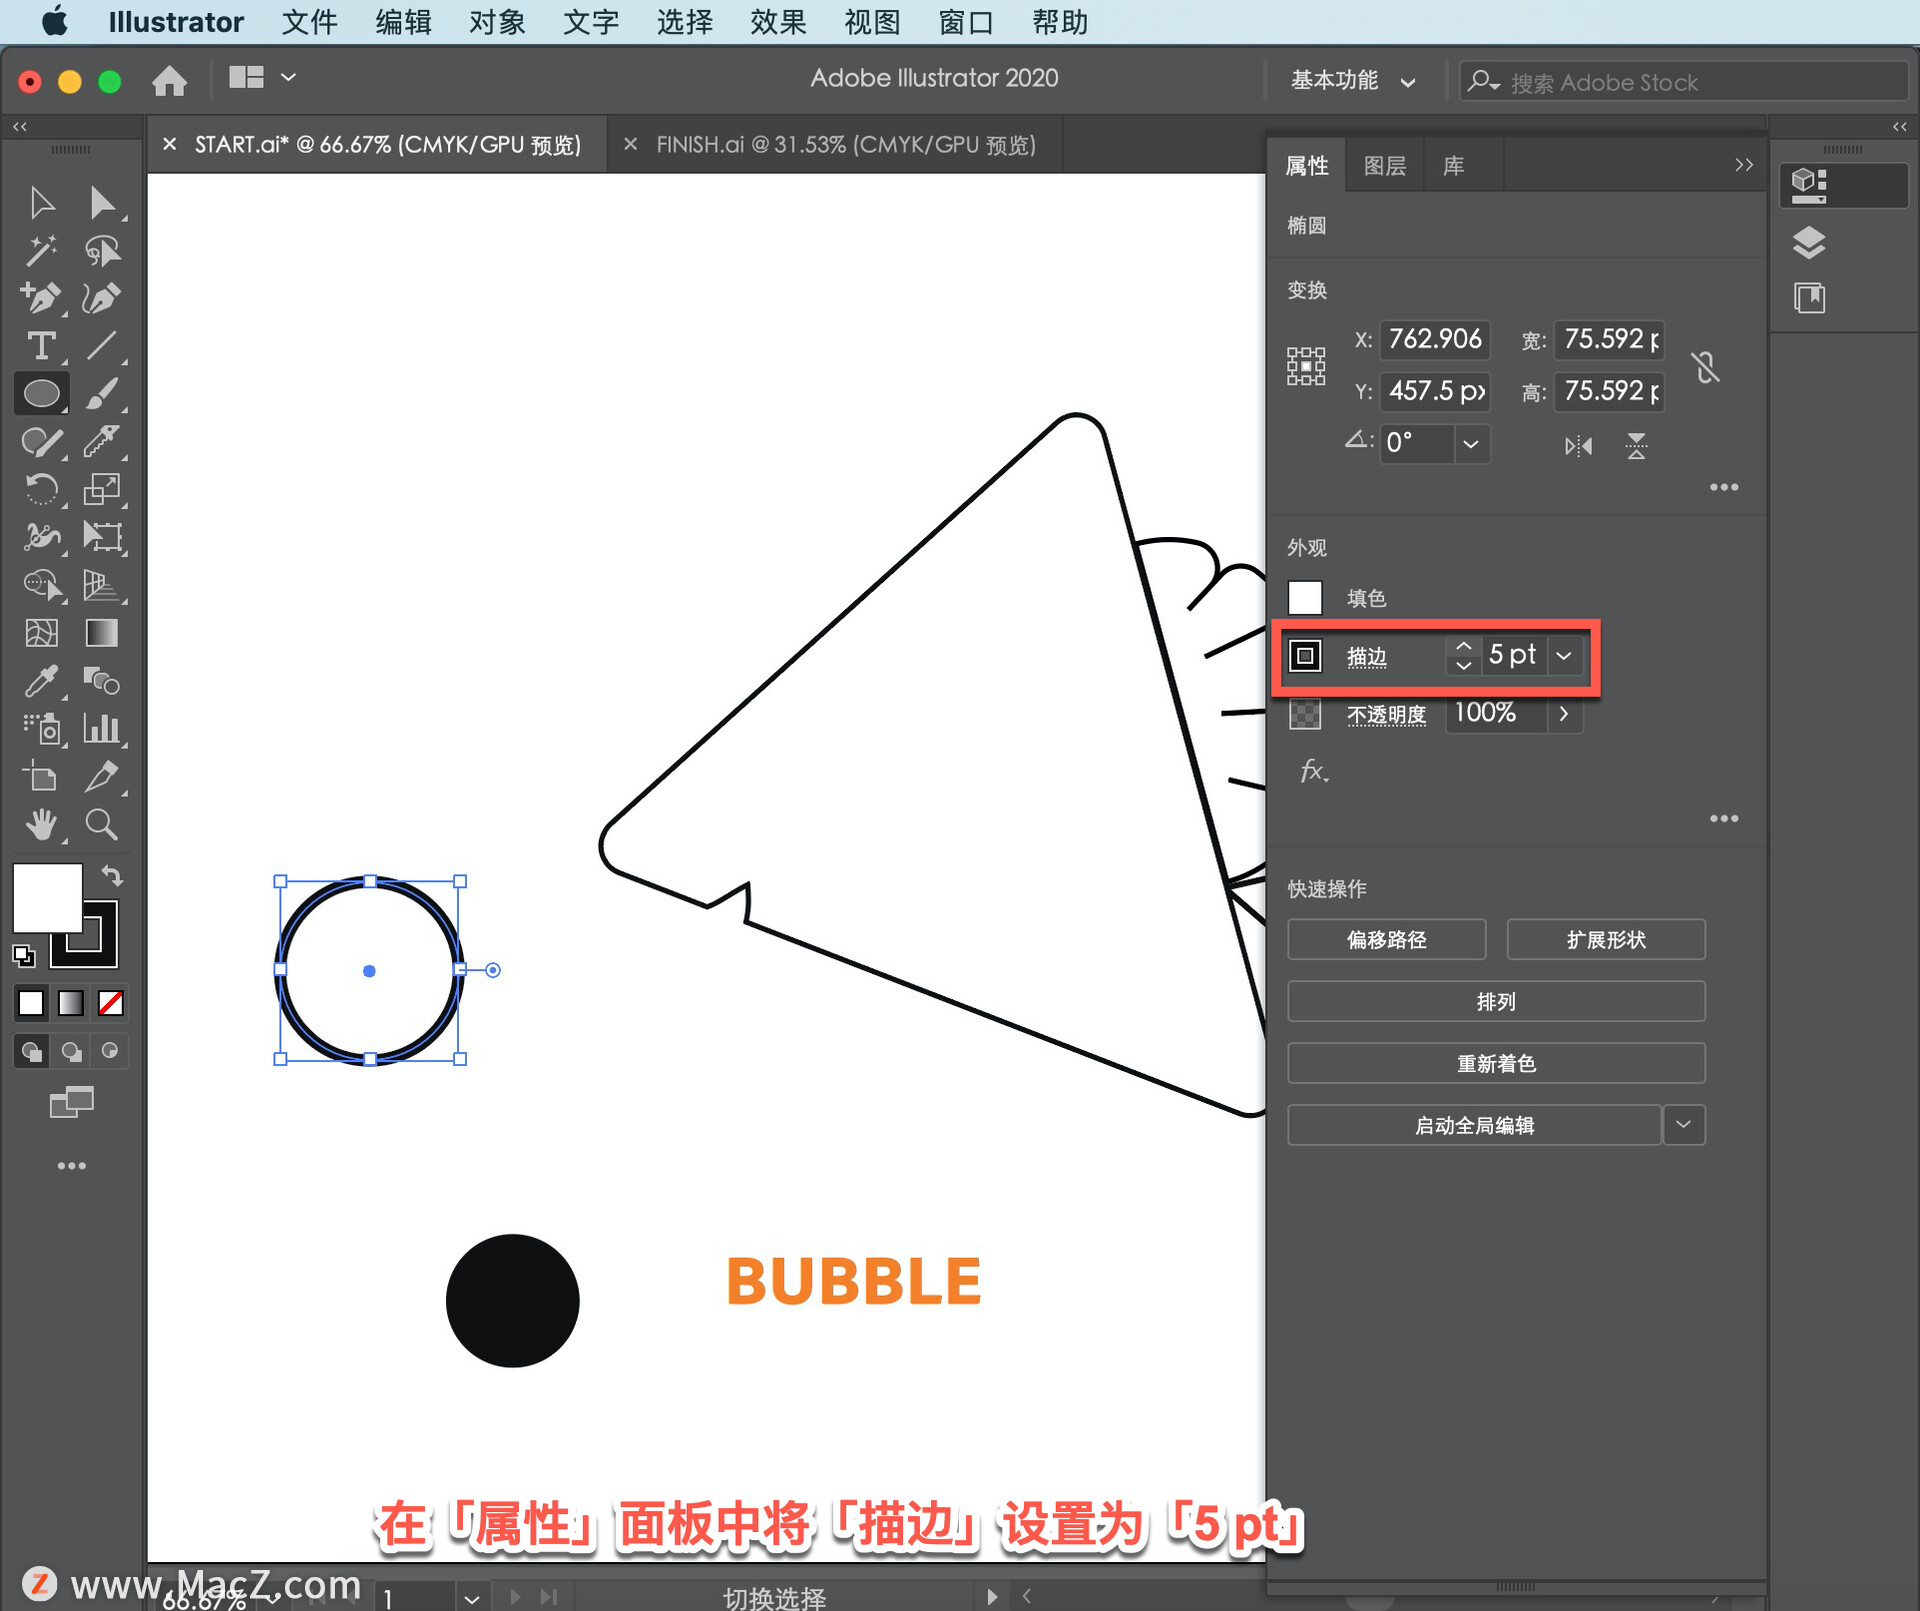Screen dimensions: 1920x1611
Task: Toggle constrain width and height proportions
Action: point(1706,367)
